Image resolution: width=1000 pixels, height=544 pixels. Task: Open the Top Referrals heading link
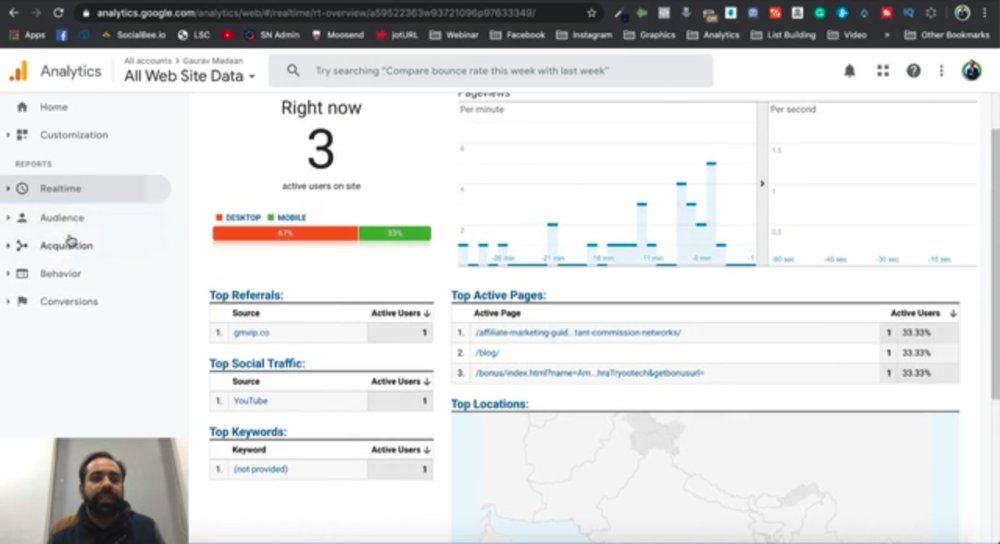click(x=246, y=295)
